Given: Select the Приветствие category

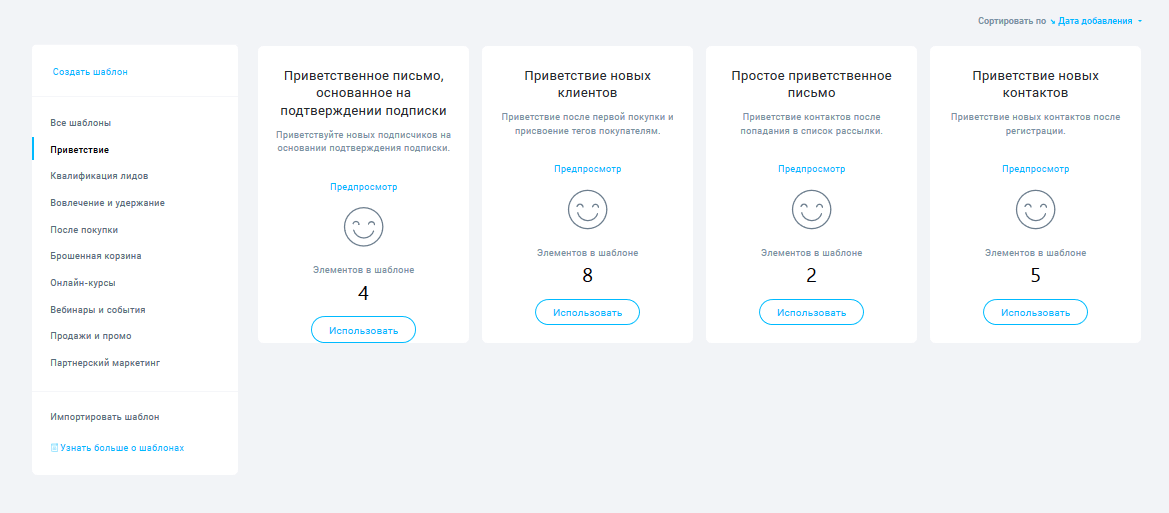Looking at the screenshot, I should [80, 149].
